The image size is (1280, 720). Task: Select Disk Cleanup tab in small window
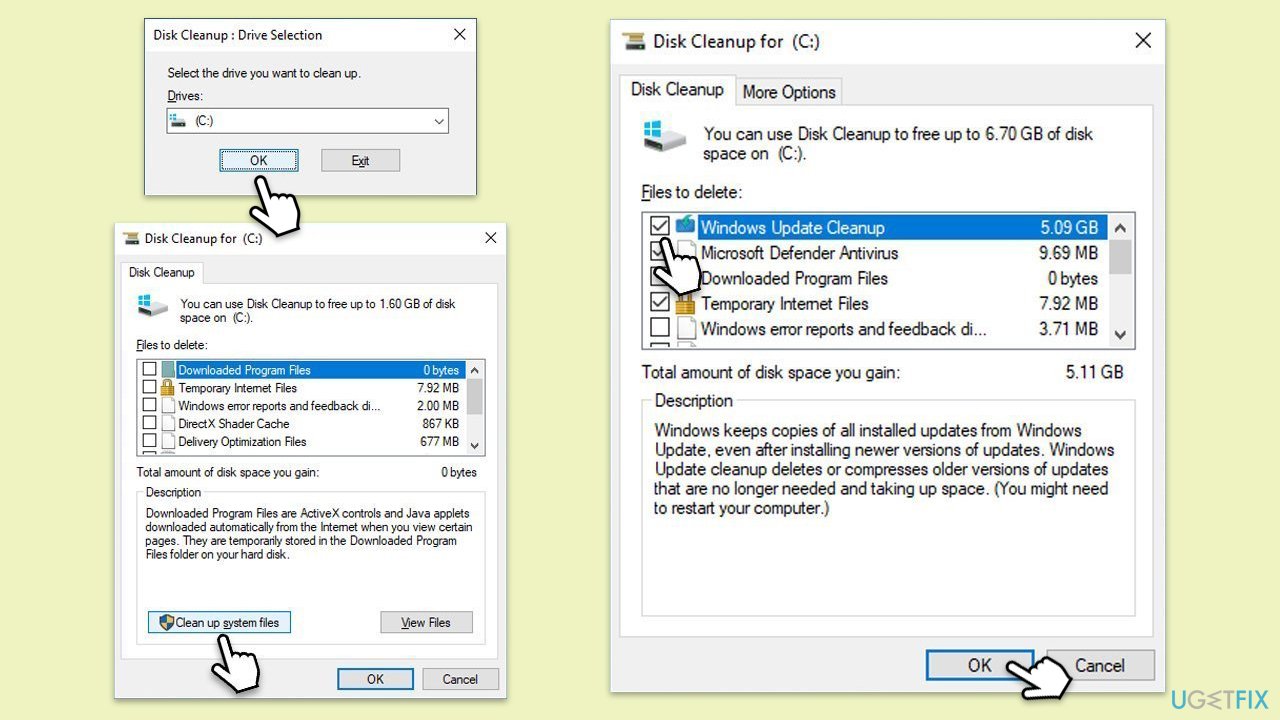pyautogui.click(x=161, y=272)
